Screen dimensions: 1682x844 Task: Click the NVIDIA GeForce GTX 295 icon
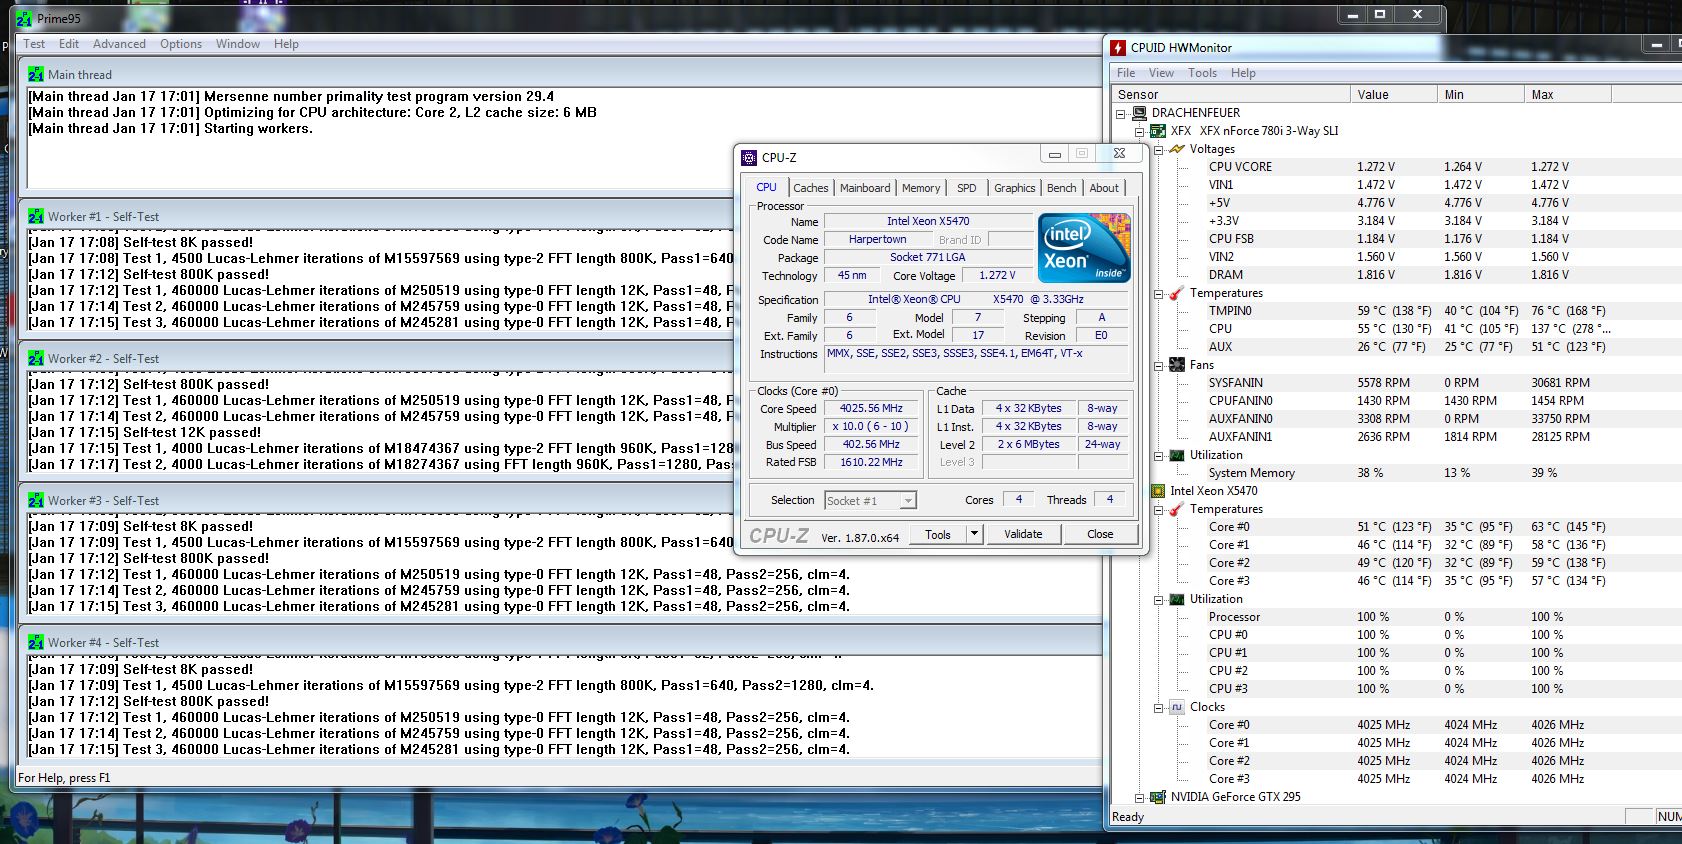[1158, 797]
